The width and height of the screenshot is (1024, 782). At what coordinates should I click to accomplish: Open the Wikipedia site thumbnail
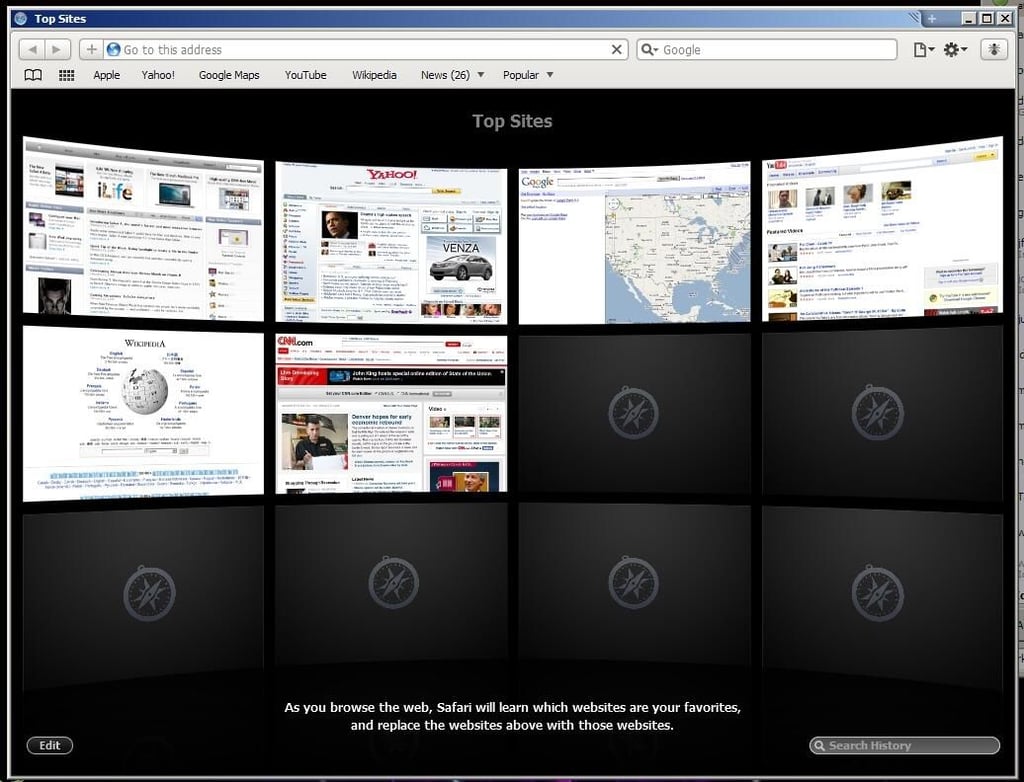[144, 414]
